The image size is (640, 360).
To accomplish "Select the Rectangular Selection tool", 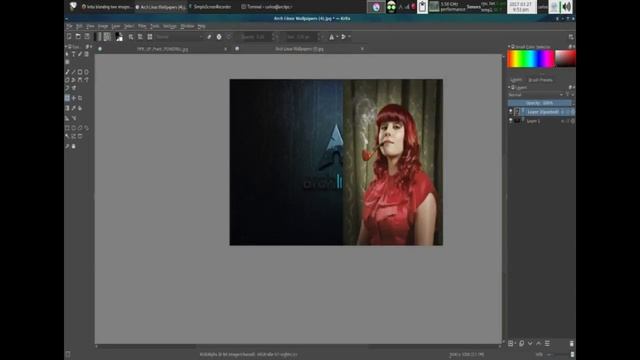I will 67,128.
